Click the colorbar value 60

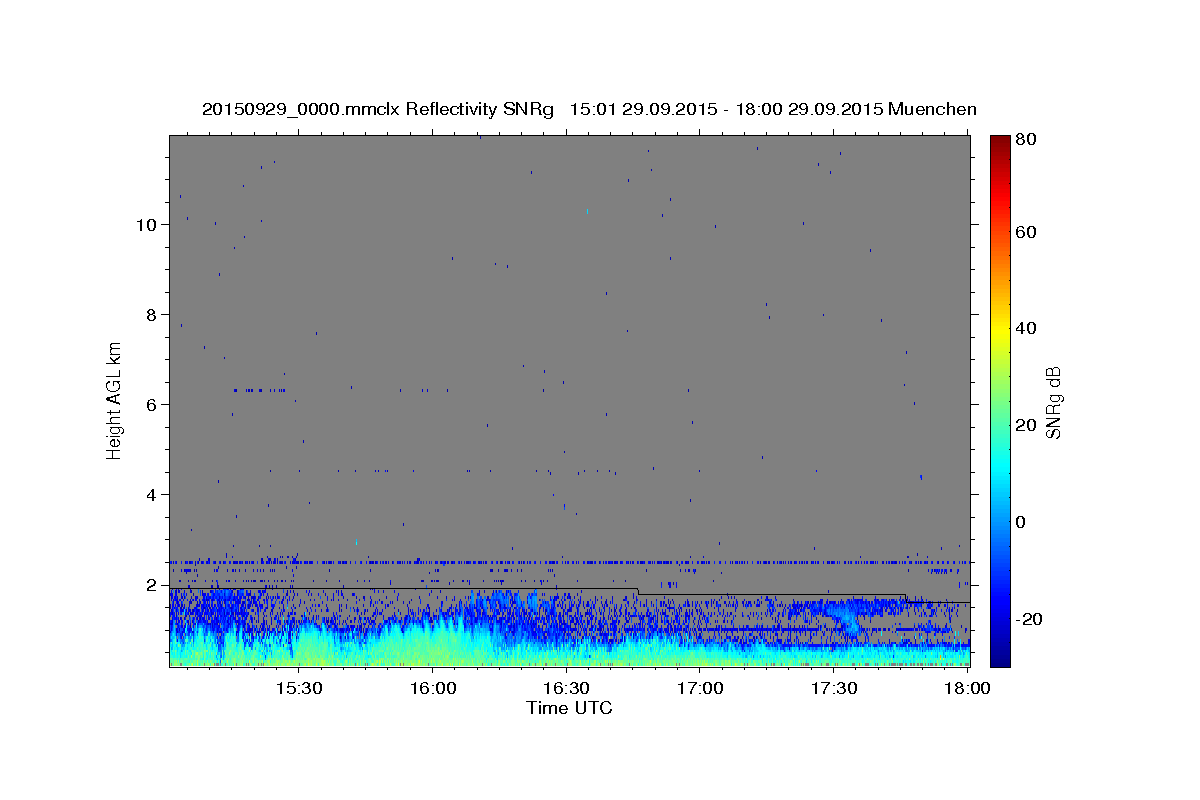1025,232
